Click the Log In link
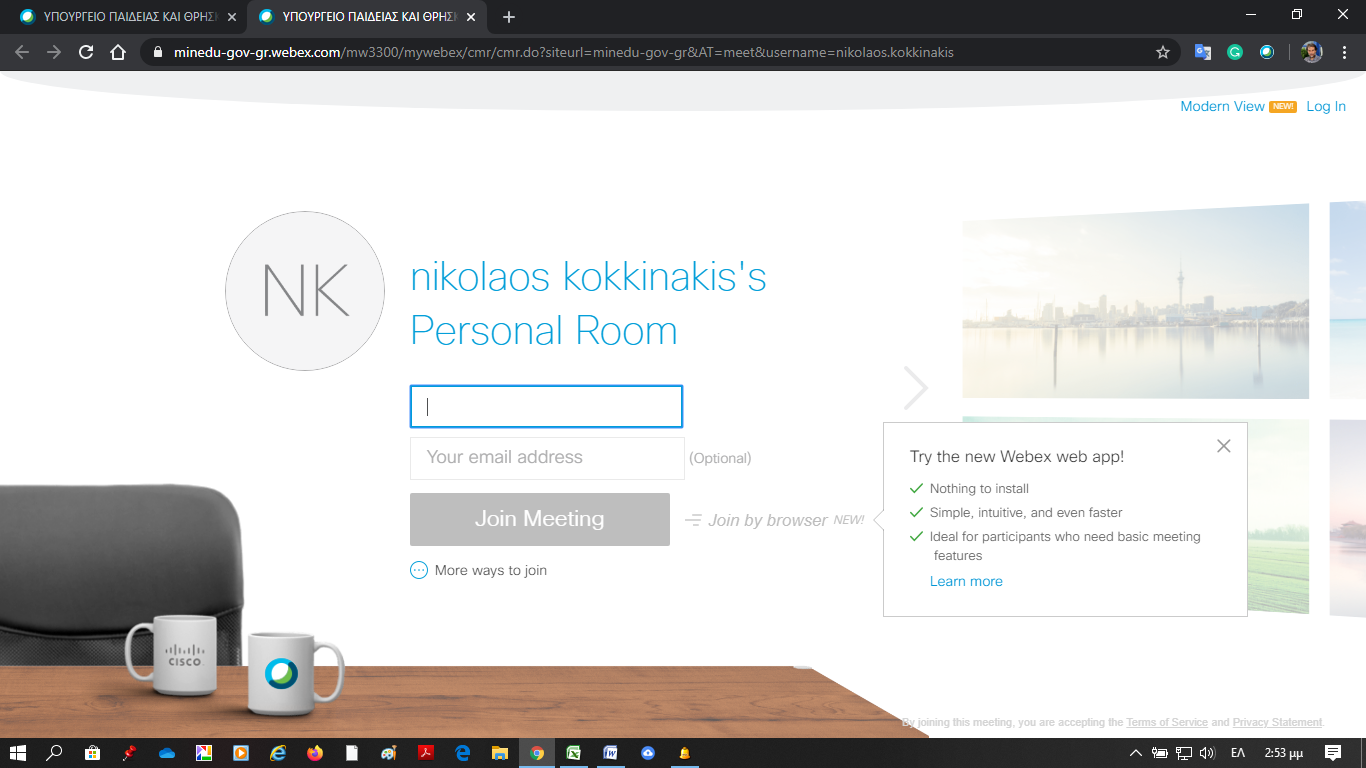Viewport: 1366px width, 768px height. point(1326,106)
